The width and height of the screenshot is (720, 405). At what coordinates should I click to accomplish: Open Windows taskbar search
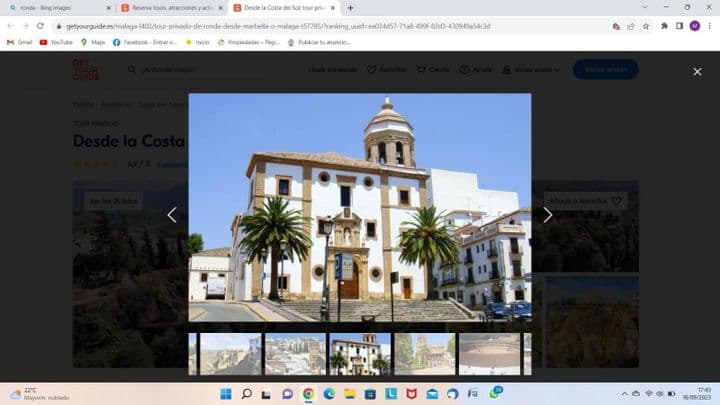pos(247,394)
